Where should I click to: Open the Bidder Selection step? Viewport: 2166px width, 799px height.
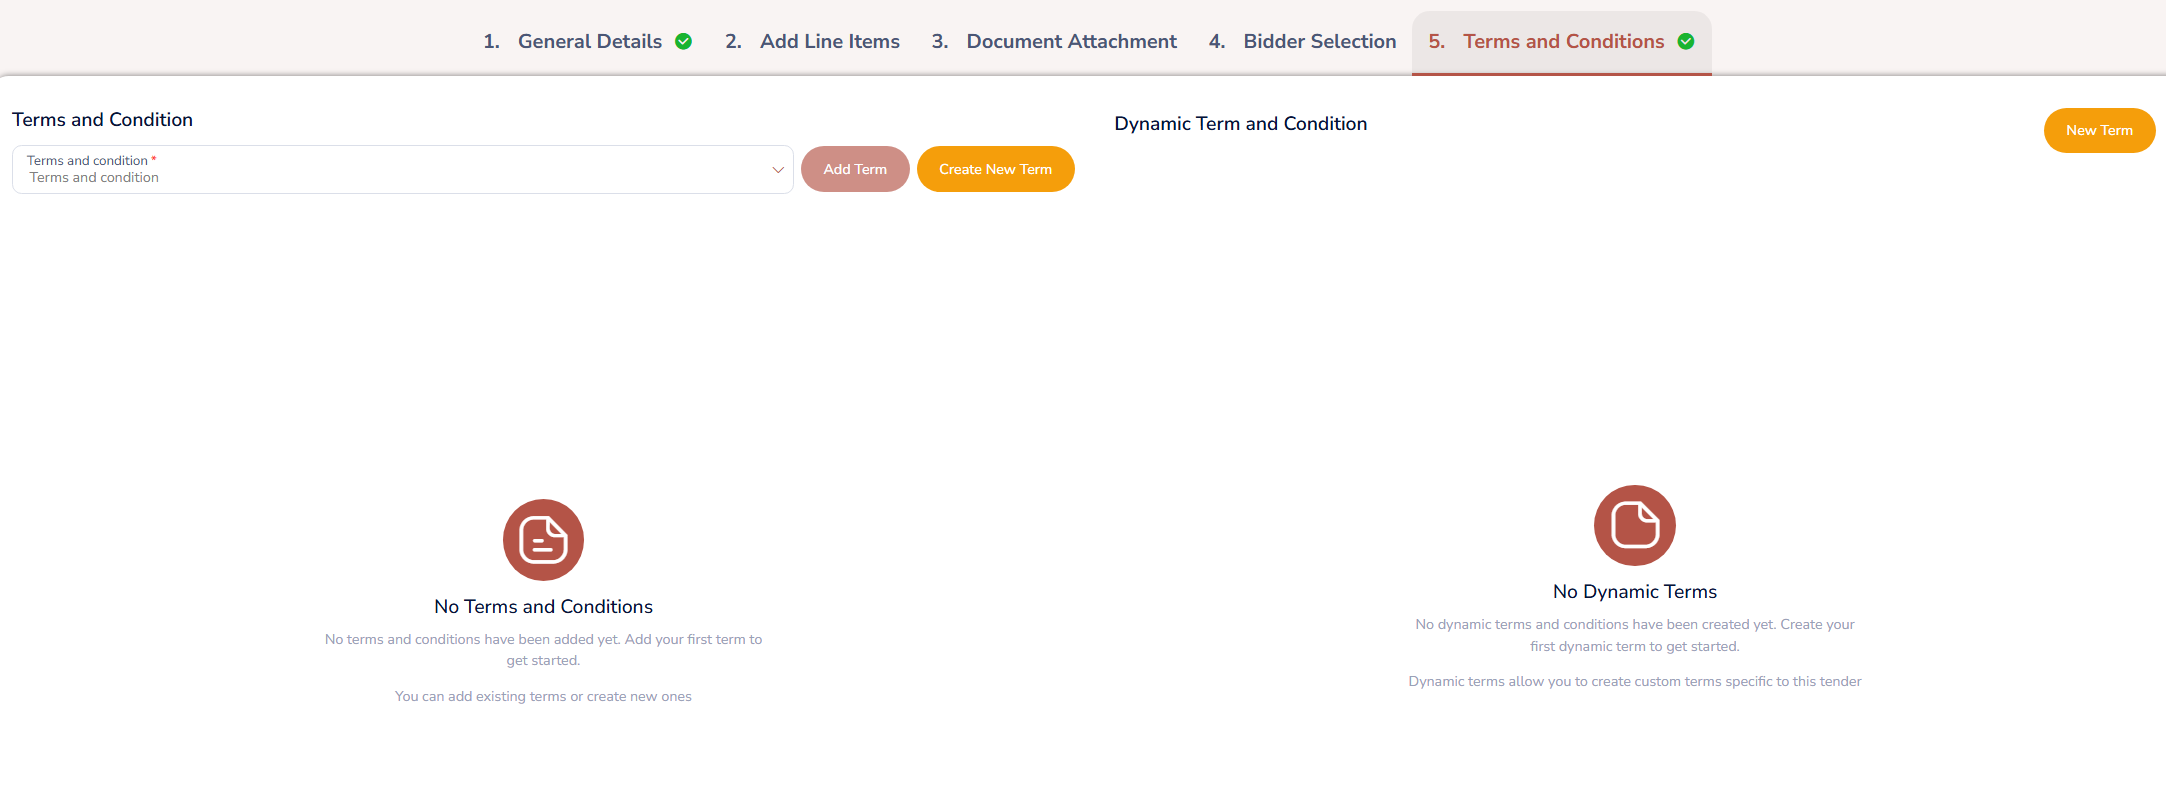click(1302, 41)
